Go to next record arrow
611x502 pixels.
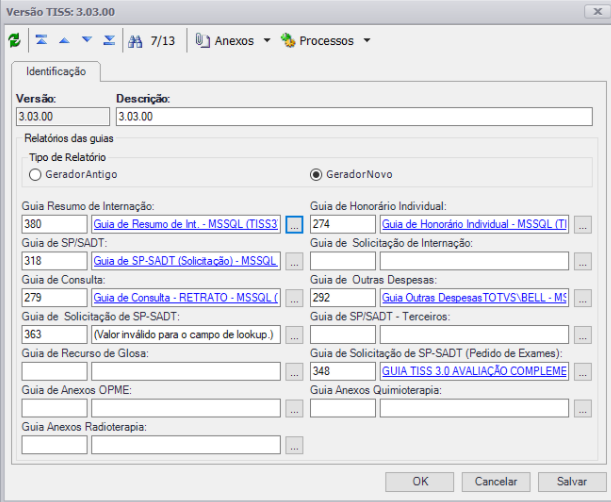(87, 40)
